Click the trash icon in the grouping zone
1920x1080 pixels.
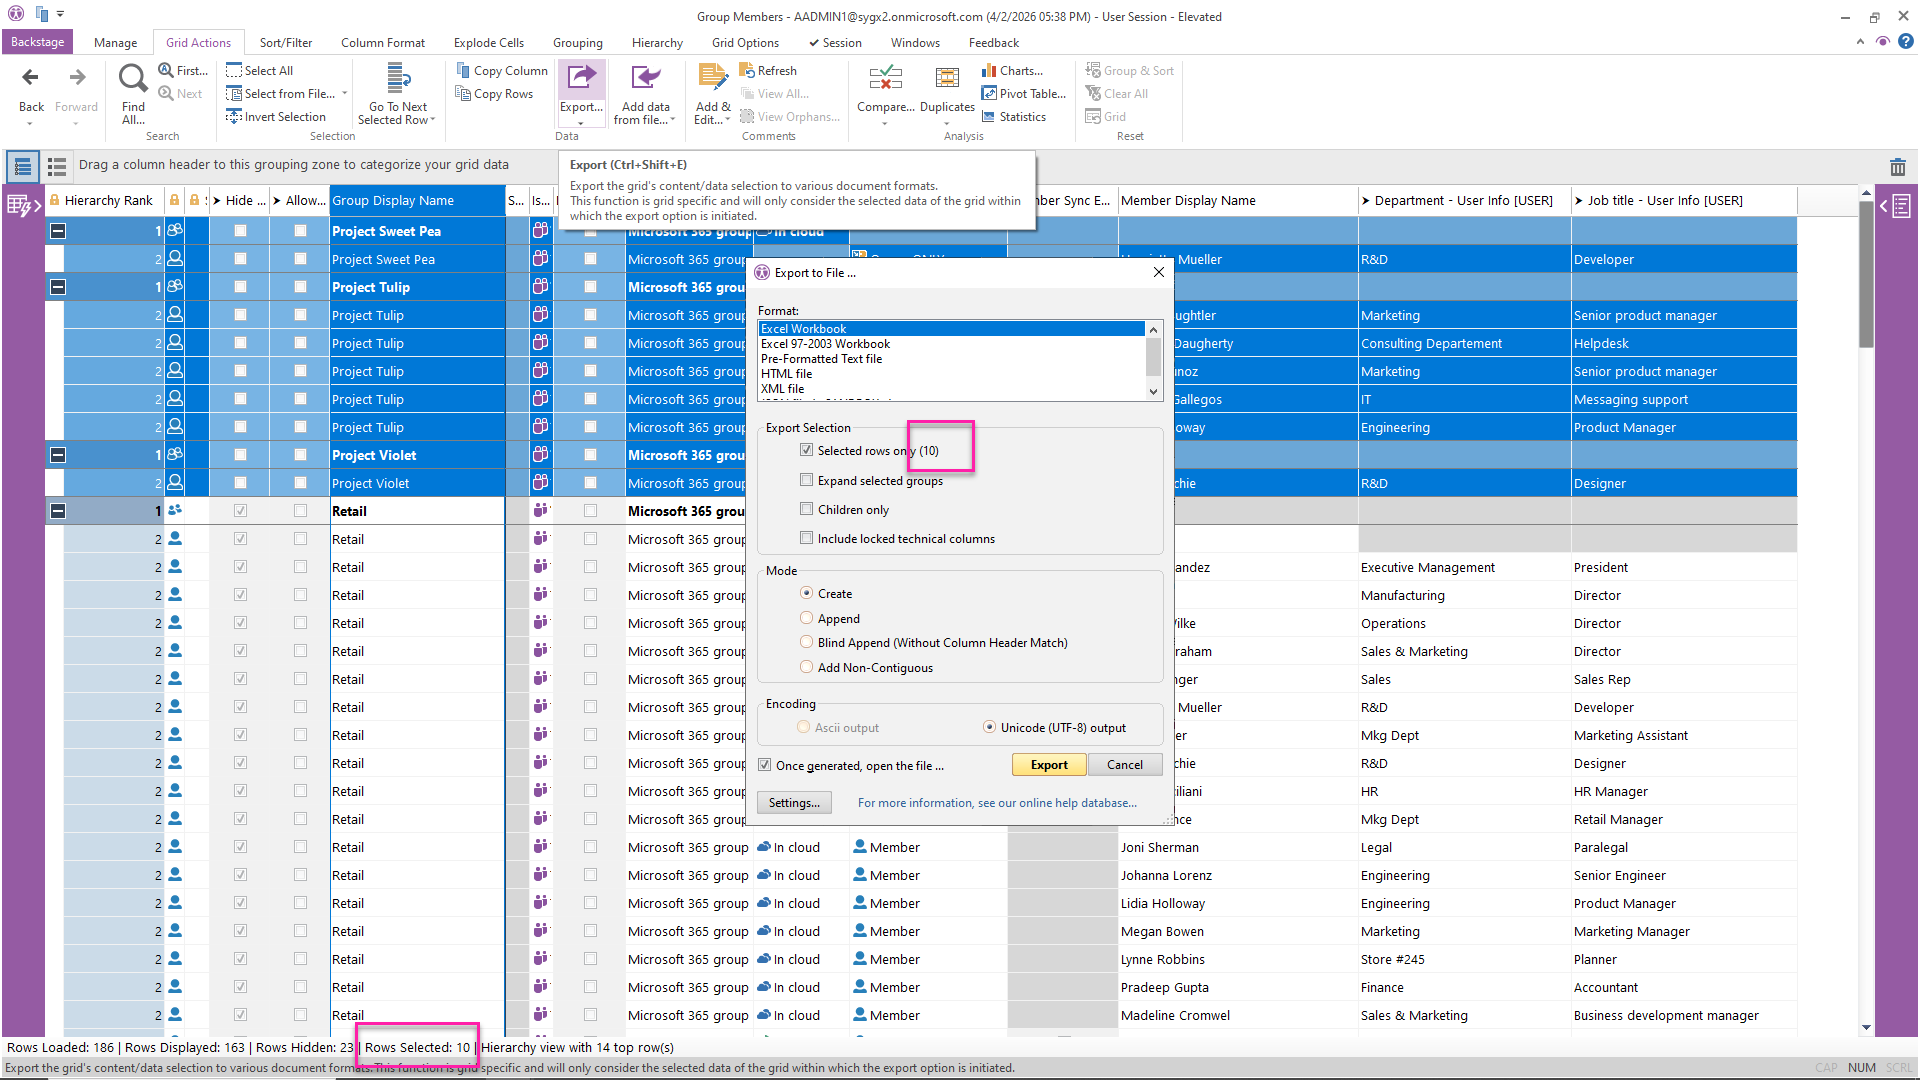(1897, 167)
